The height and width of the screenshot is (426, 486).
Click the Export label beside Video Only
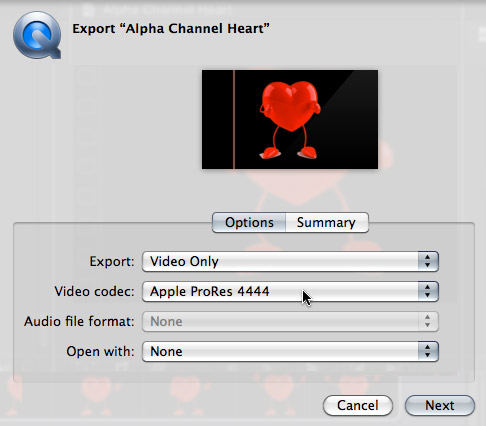tap(112, 261)
